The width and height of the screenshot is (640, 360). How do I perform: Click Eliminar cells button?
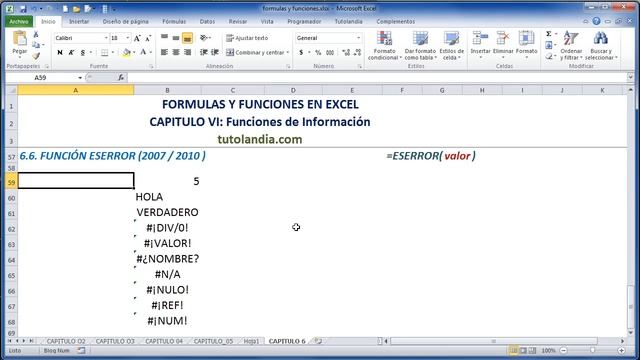click(503, 45)
